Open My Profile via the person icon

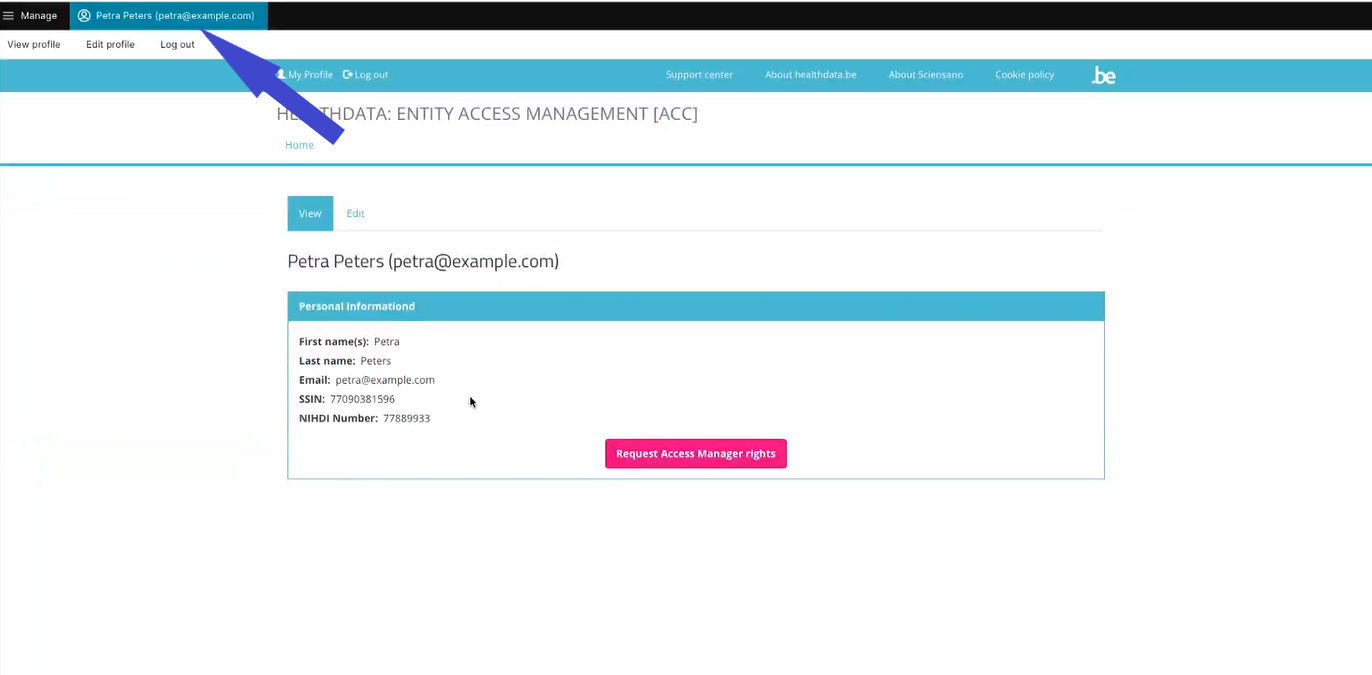coord(281,75)
